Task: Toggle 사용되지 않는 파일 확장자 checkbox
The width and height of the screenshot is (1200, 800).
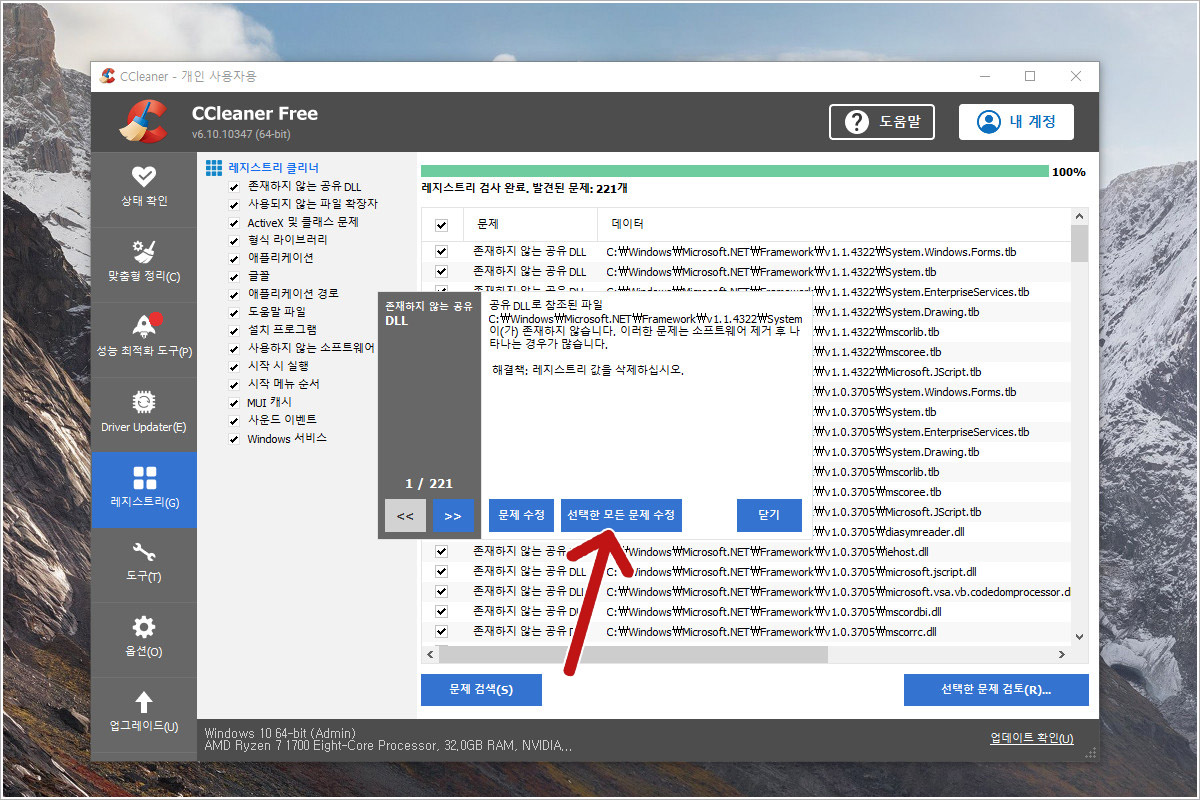Action: click(x=233, y=205)
